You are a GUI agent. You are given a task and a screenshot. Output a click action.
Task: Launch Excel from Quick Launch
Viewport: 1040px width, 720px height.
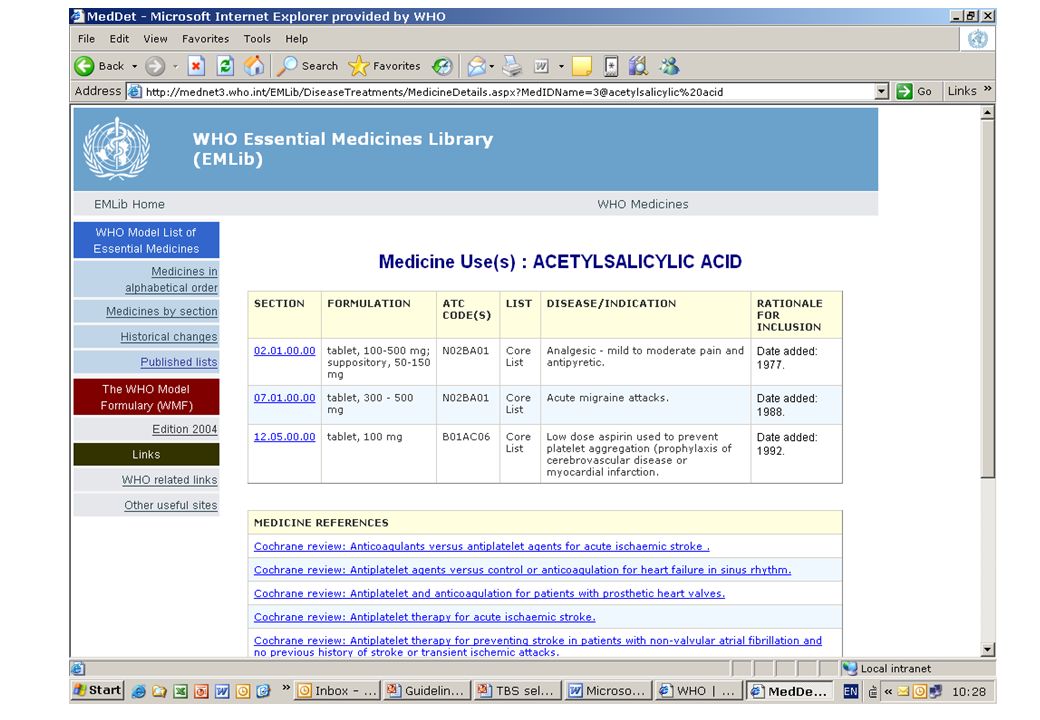point(180,691)
